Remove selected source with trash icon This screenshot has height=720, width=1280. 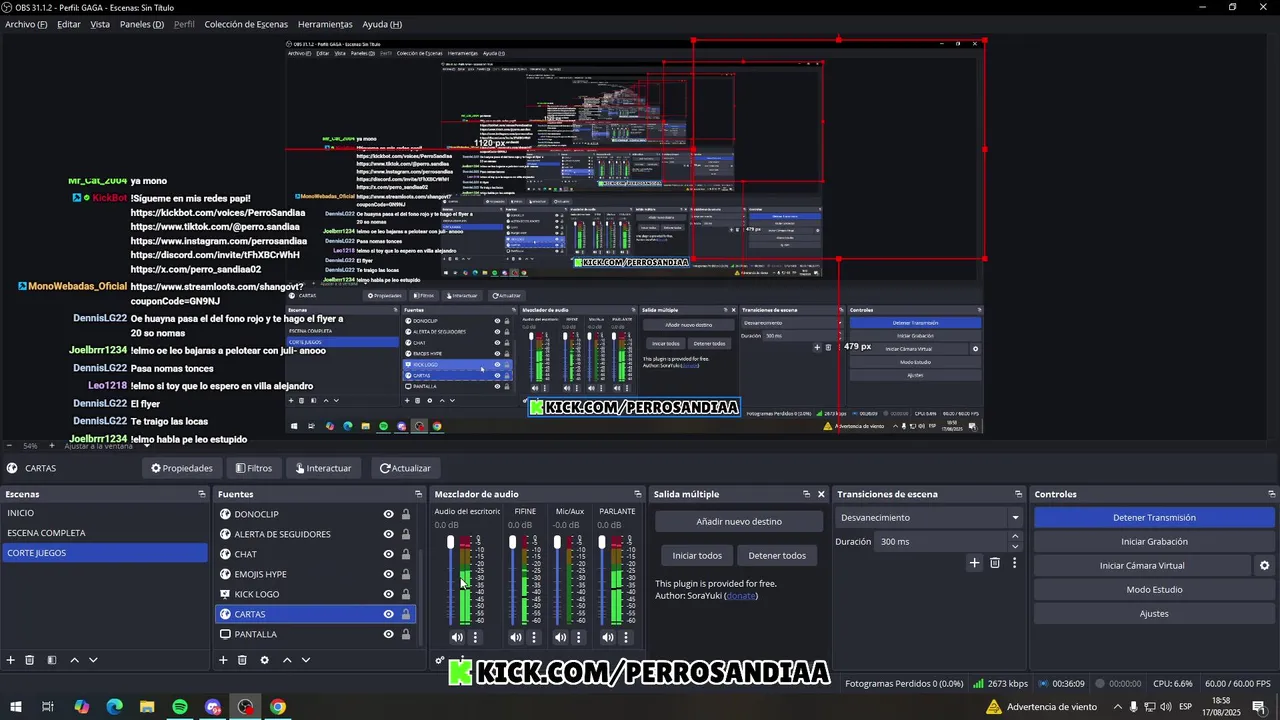pyautogui.click(x=242, y=660)
